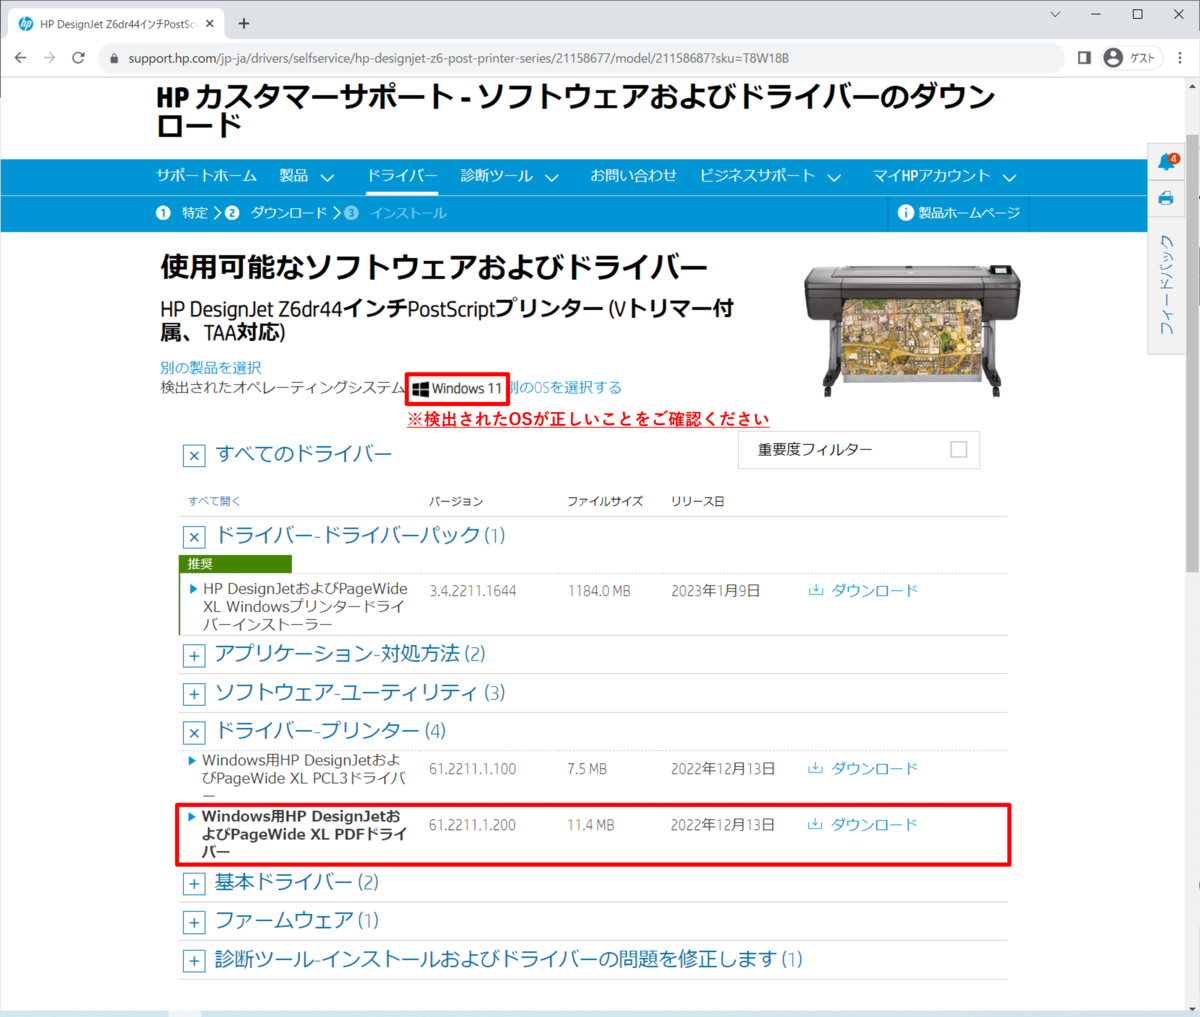1200x1017 pixels.
Task: Select the ドライバー nav tab
Action: click(402, 176)
